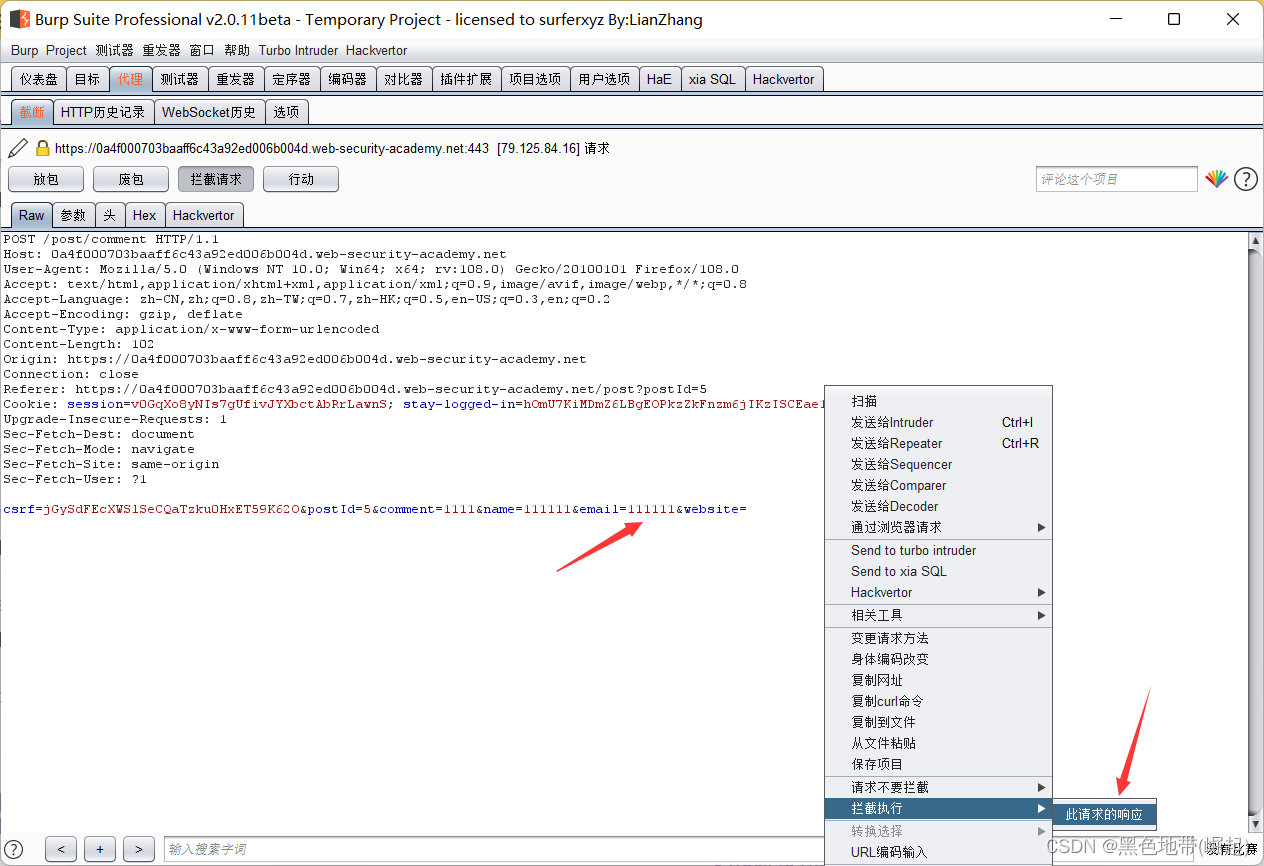Switch to the 插件扩展 tab

[x=466, y=79]
